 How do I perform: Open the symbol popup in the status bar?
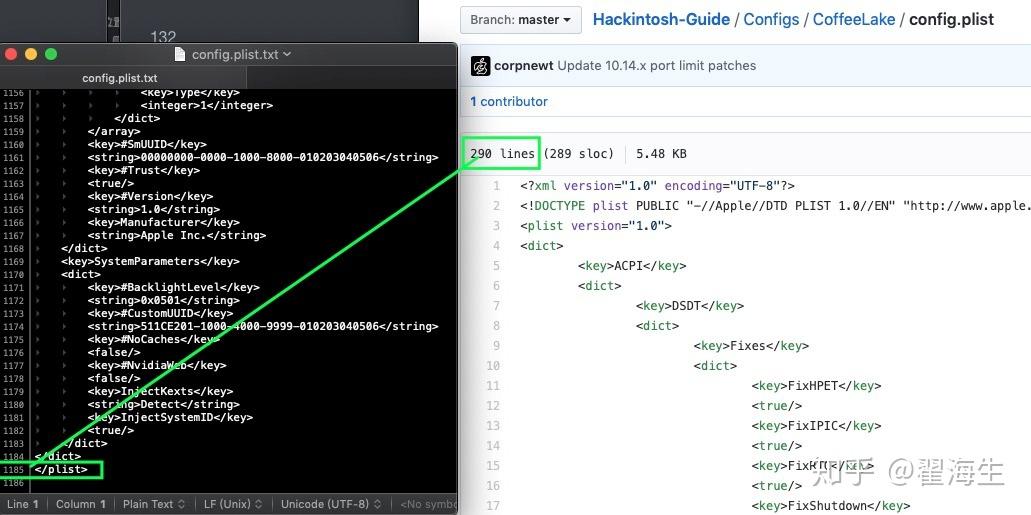tap(428, 504)
